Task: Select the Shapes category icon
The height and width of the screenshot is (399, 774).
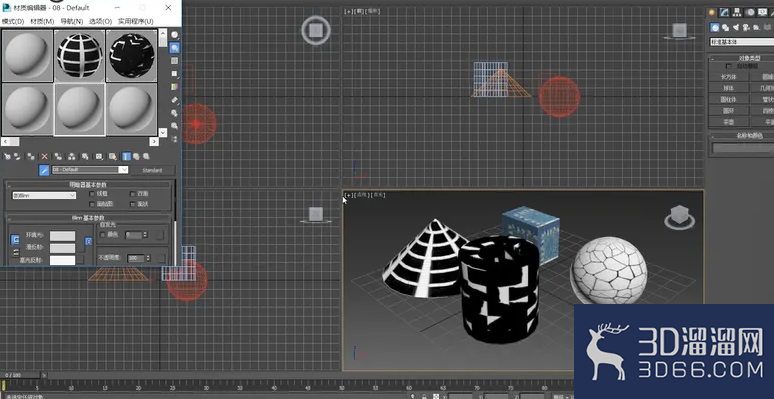Action: (725, 28)
